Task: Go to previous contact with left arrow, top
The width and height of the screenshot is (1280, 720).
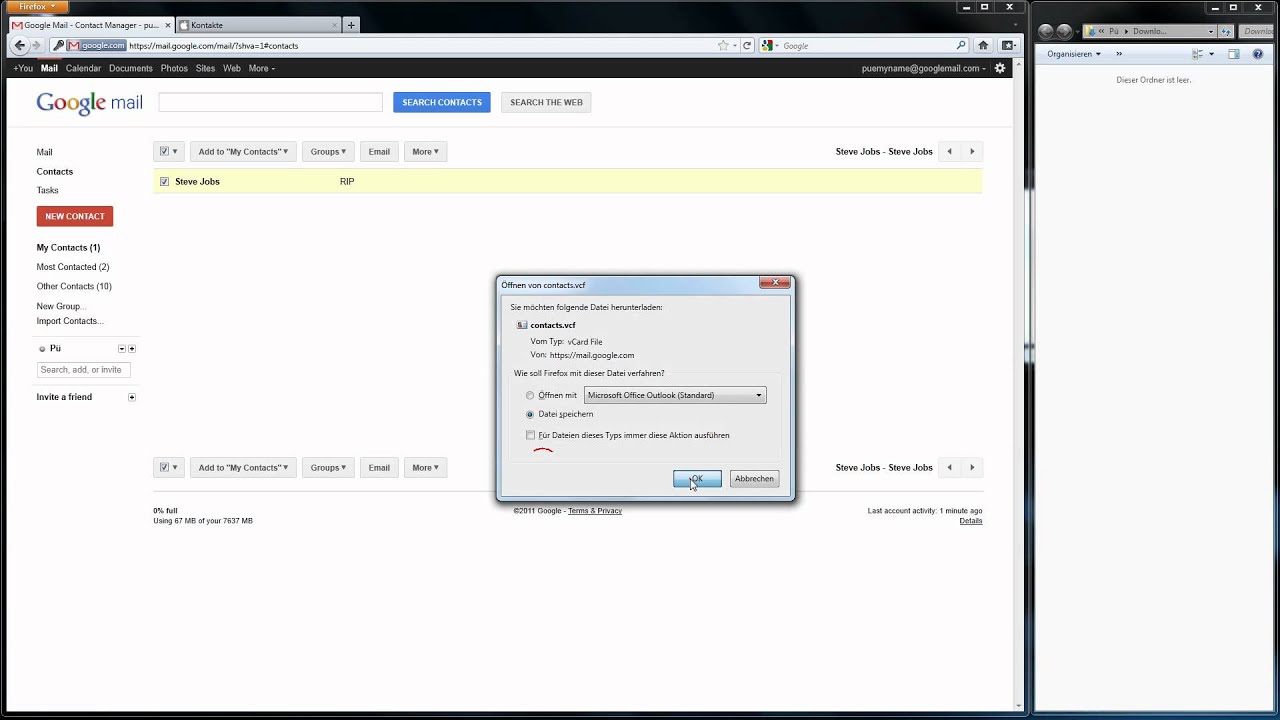Action: coord(950,152)
